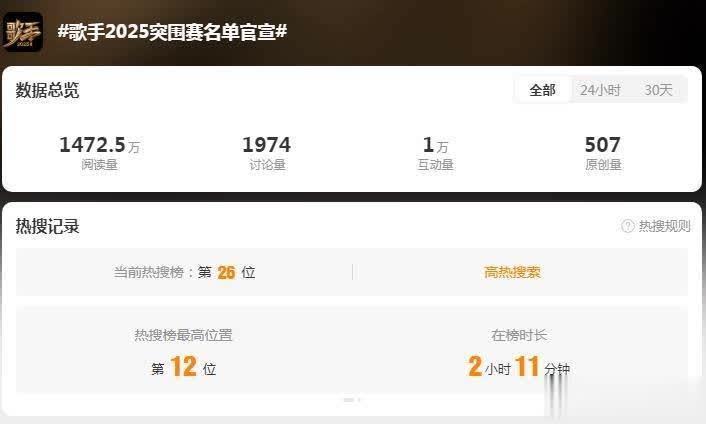Open the #歌手2025突围赛名单官宣# topic title
The image size is (706, 424).
(x=172, y=32)
